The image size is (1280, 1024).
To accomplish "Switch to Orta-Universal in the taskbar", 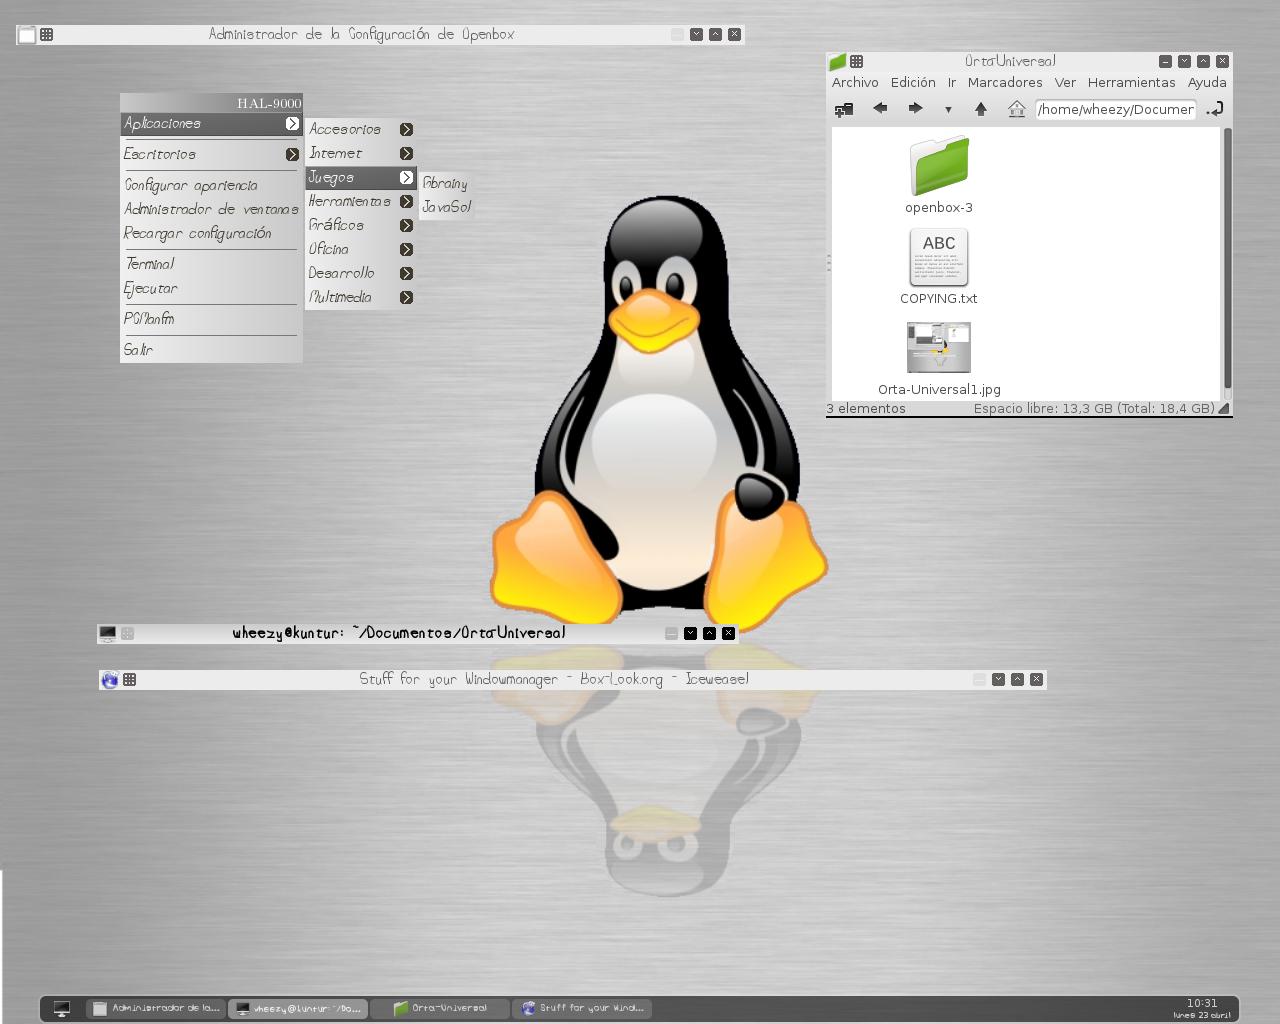I will click(440, 1008).
